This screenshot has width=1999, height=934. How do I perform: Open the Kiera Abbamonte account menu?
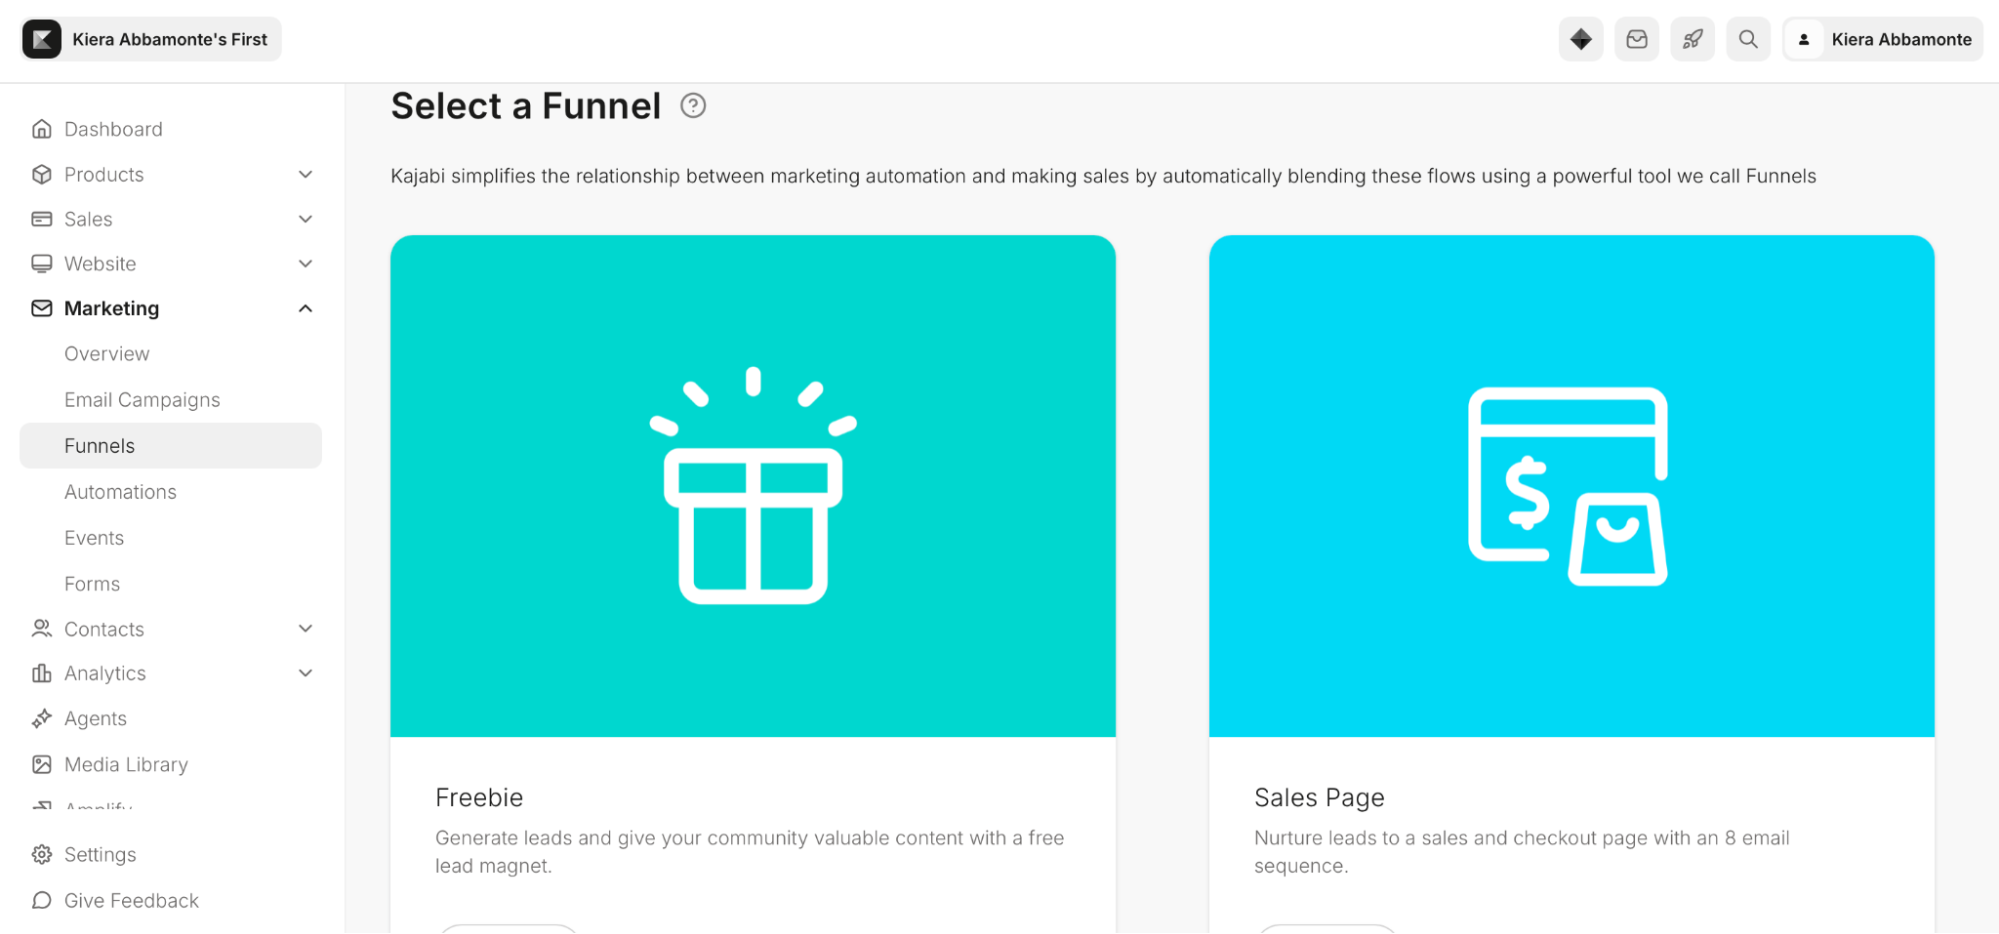coord(1882,39)
